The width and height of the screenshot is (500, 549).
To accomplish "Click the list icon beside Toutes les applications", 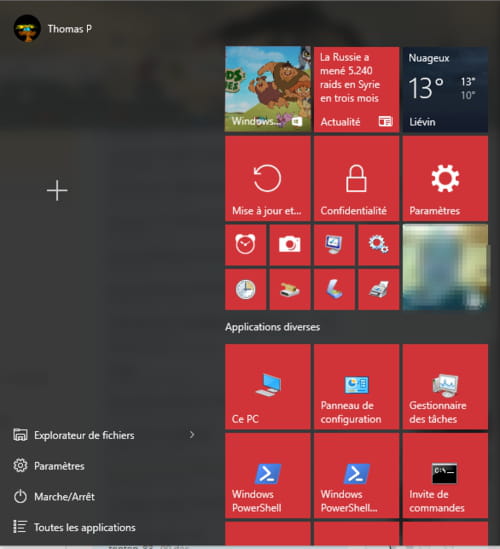I will coord(20,527).
